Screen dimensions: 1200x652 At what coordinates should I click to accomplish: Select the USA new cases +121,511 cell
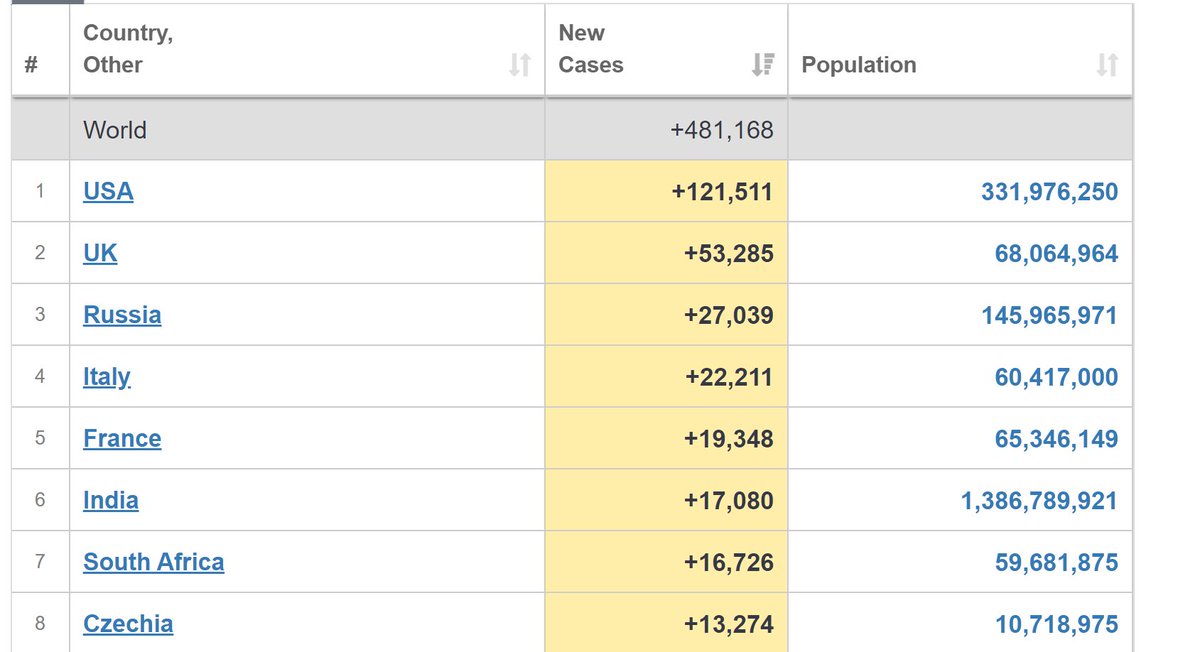pyautogui.click(x=666, y=191)
